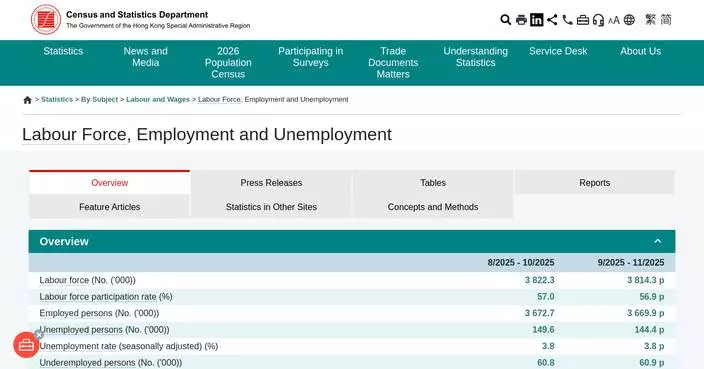This screenshot has height=369, width=704.
Task: Click the telephone contact icon
Action: click(x=568, y=20)
